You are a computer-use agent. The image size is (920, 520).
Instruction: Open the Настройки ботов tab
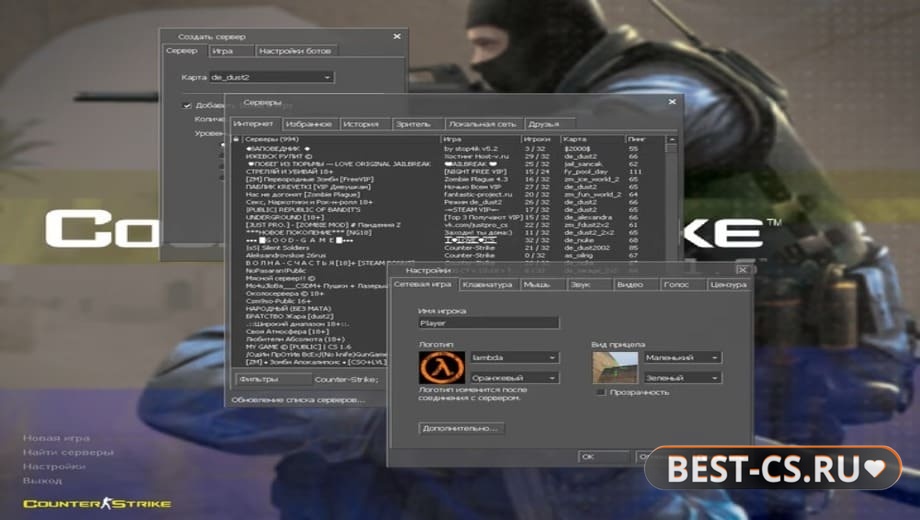click(x=296, y=51)
